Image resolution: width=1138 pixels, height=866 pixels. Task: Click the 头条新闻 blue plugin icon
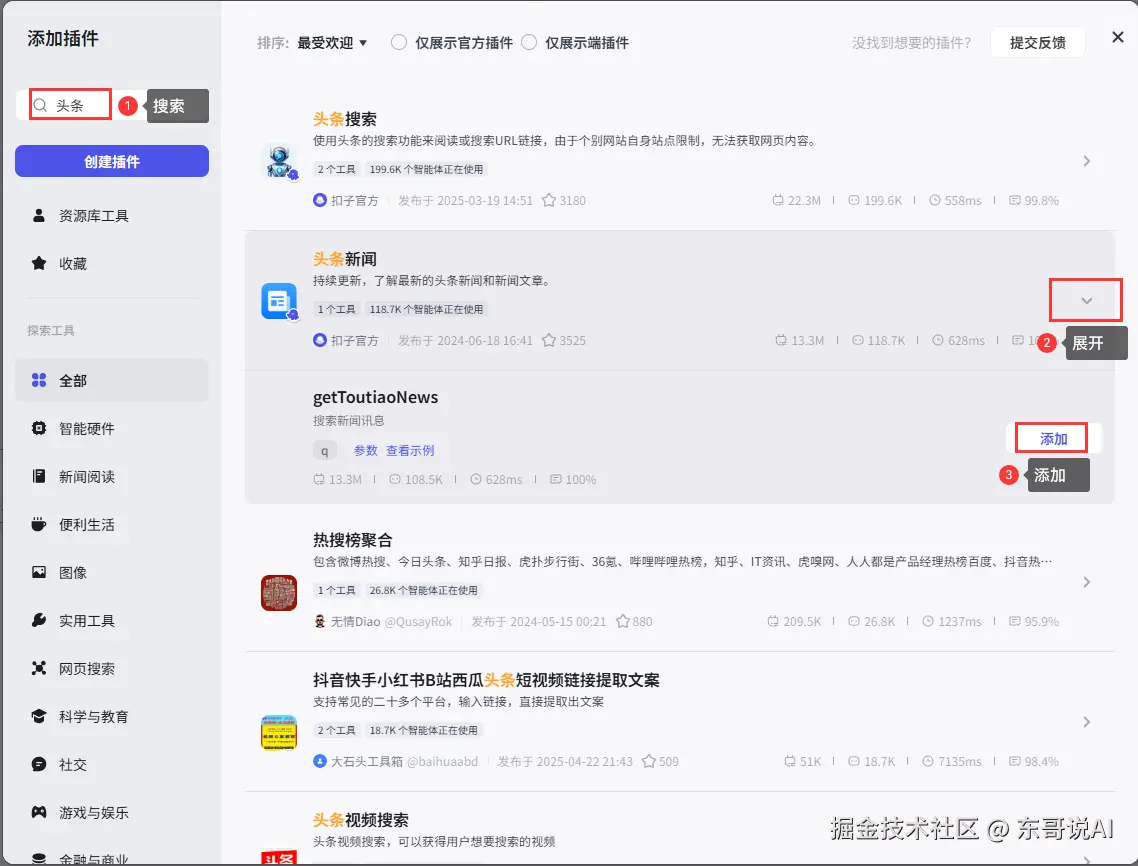click(279, 301)
